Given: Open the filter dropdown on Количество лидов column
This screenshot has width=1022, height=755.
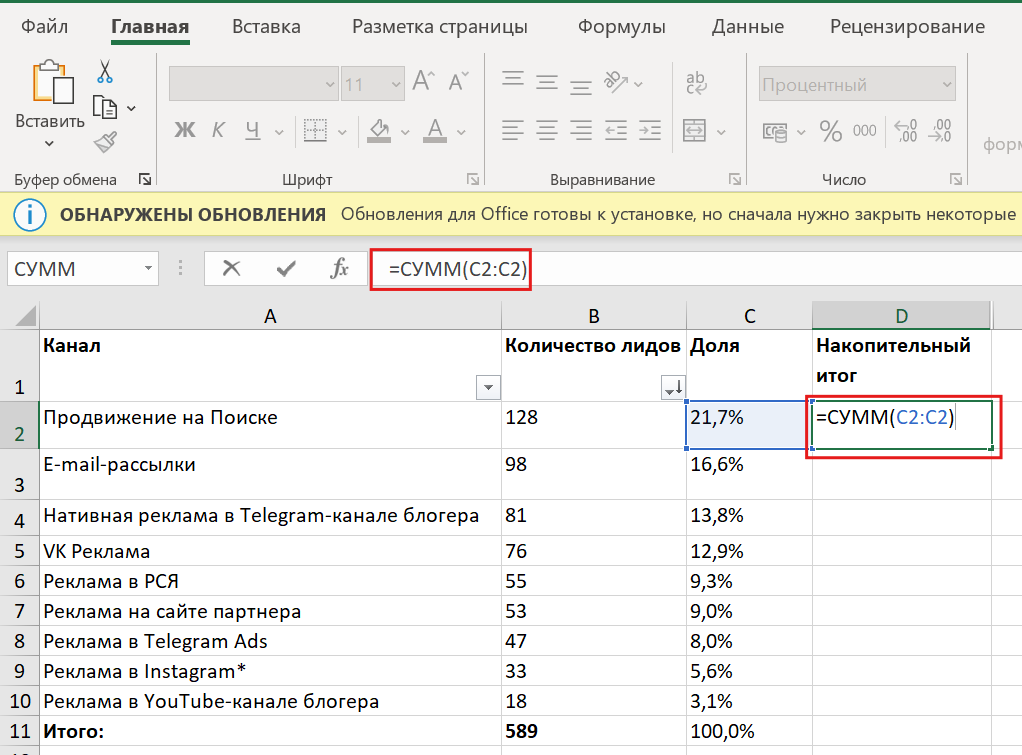Looking at the screenshot, I should click(671, 388).
